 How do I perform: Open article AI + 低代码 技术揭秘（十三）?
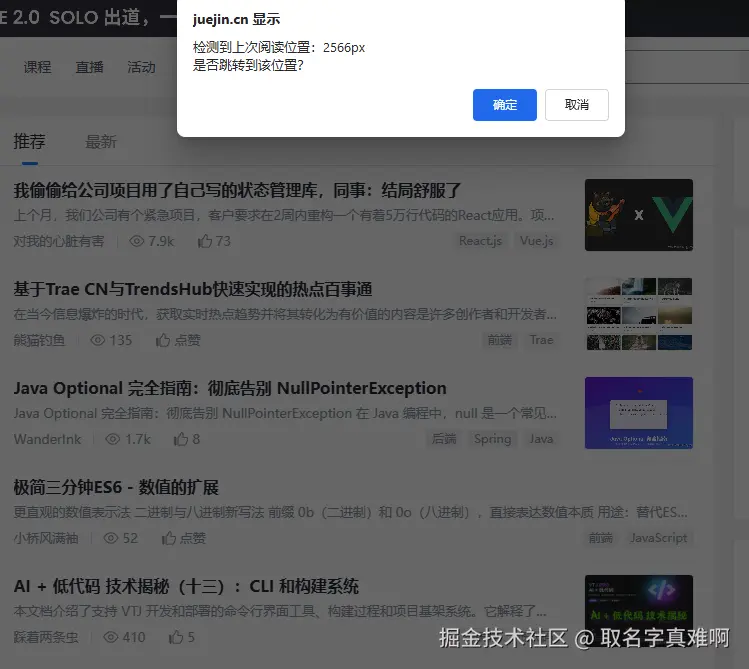(x=186, y=586)
